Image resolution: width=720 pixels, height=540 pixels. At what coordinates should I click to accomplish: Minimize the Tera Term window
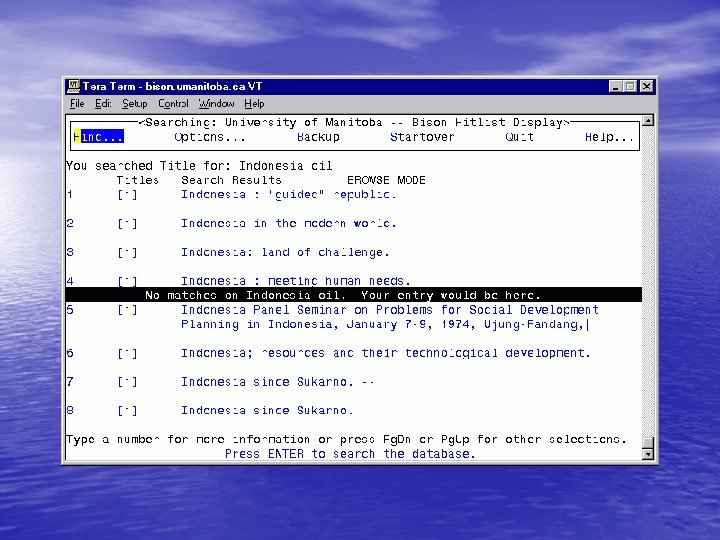(615, 86)
